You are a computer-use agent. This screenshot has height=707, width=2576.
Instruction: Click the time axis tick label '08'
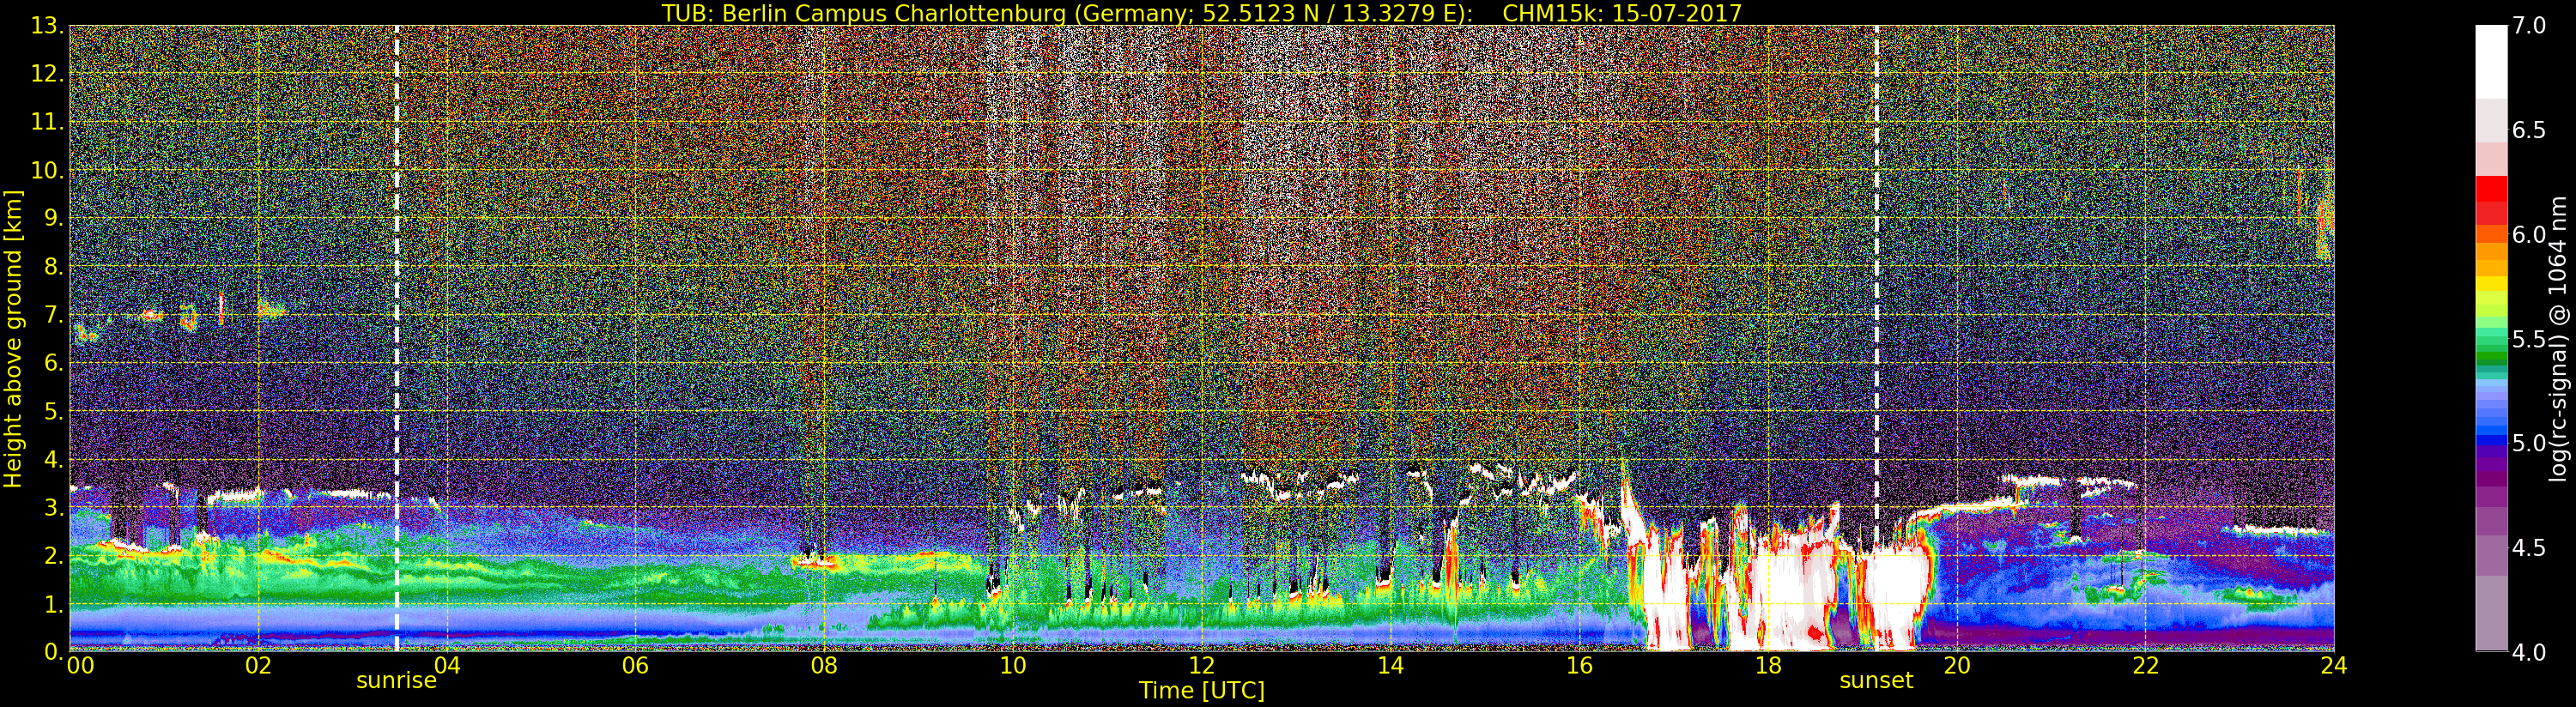(824, 665)
